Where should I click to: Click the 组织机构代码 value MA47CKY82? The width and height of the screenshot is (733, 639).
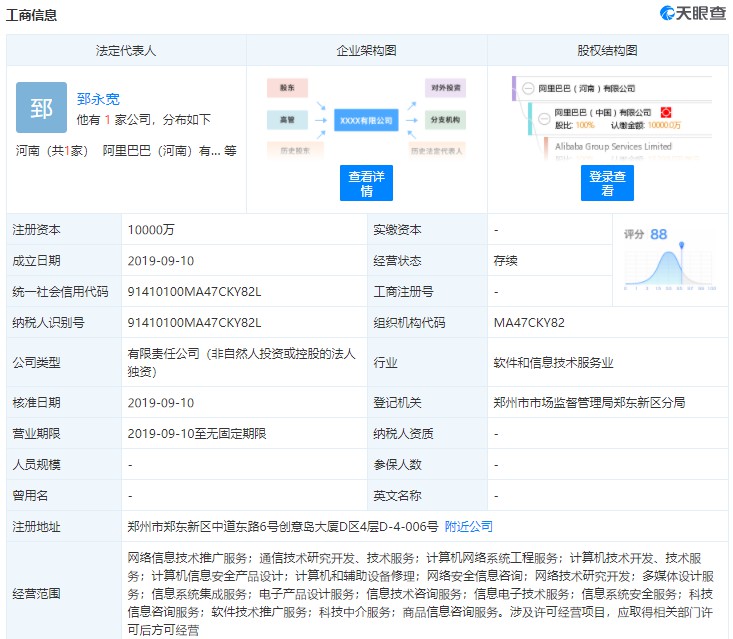529,323
